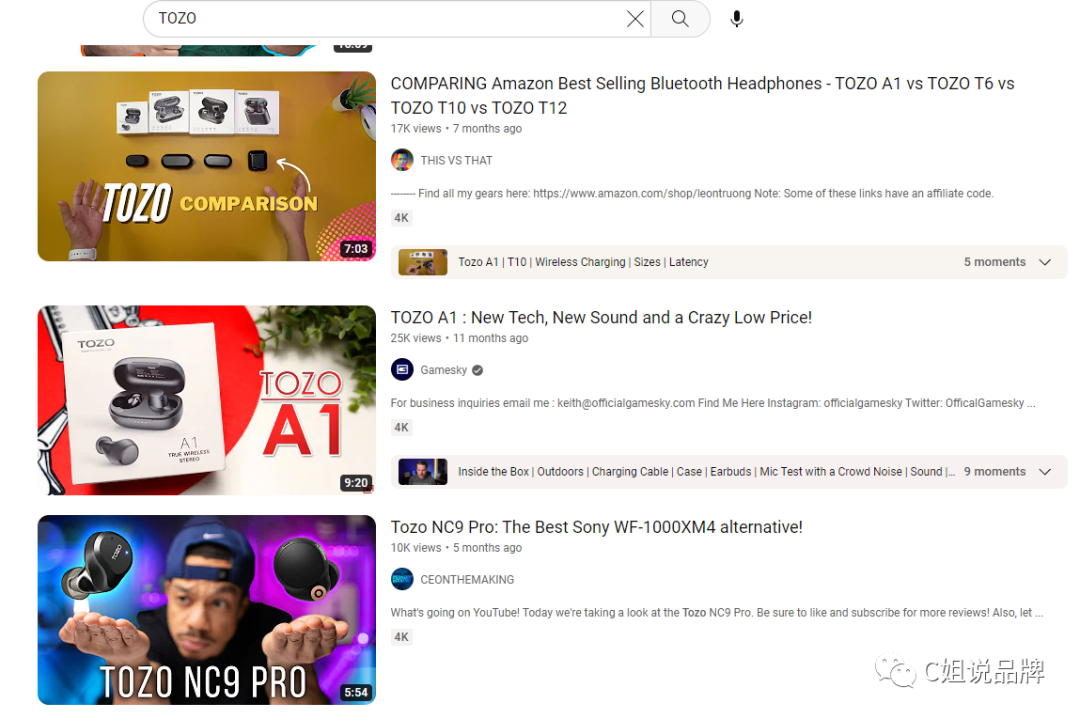The width and height of the screenshot is (1080, 719).
Task: Click 'Tozo A1 | T10 | Wireless Charging' chapter text
Action: click(583, 262)
